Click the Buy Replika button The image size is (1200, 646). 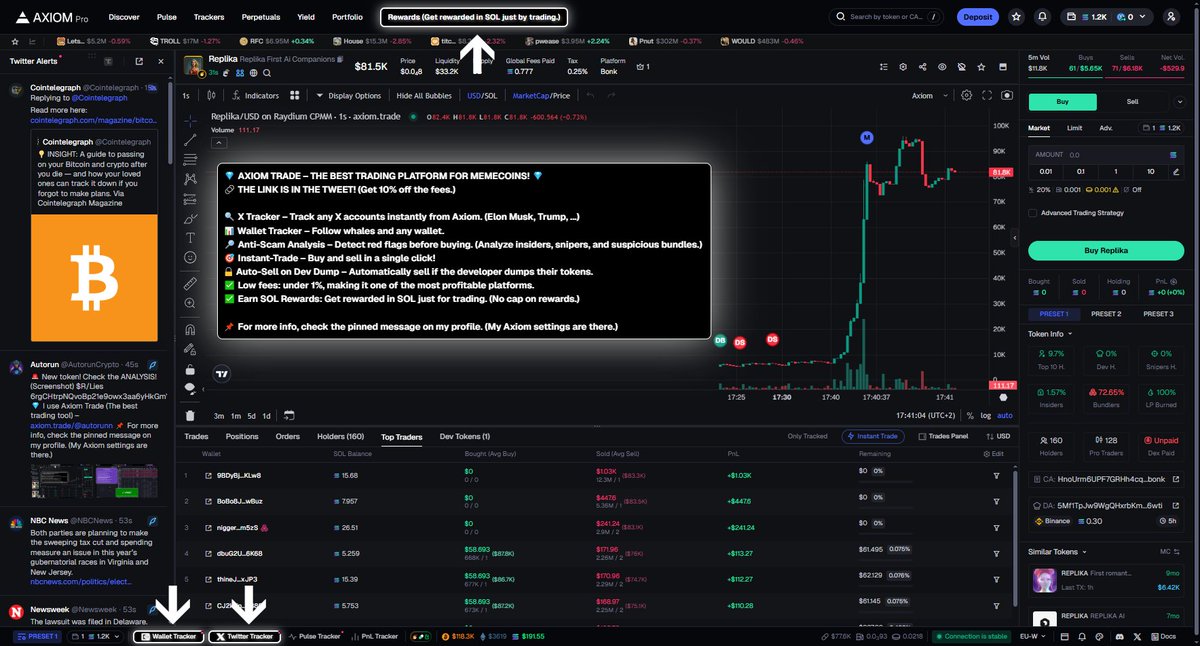[x=1104, y=250]
